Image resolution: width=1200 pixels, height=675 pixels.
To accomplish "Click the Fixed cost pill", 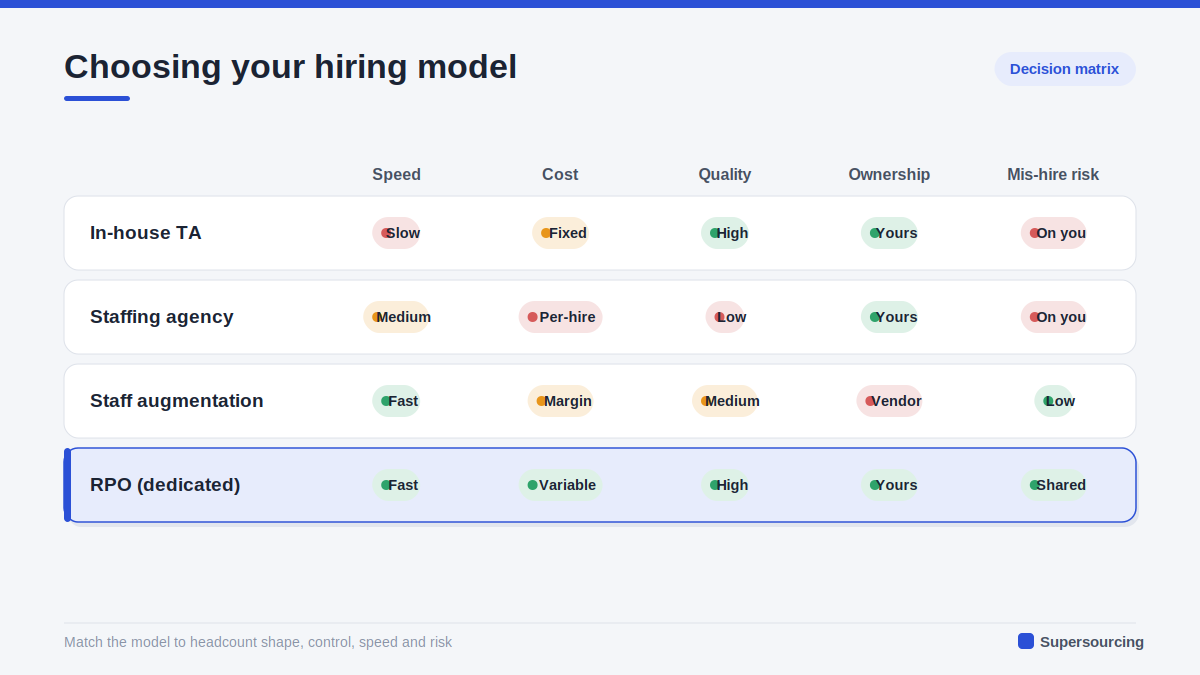I will [x=560, y=233].
